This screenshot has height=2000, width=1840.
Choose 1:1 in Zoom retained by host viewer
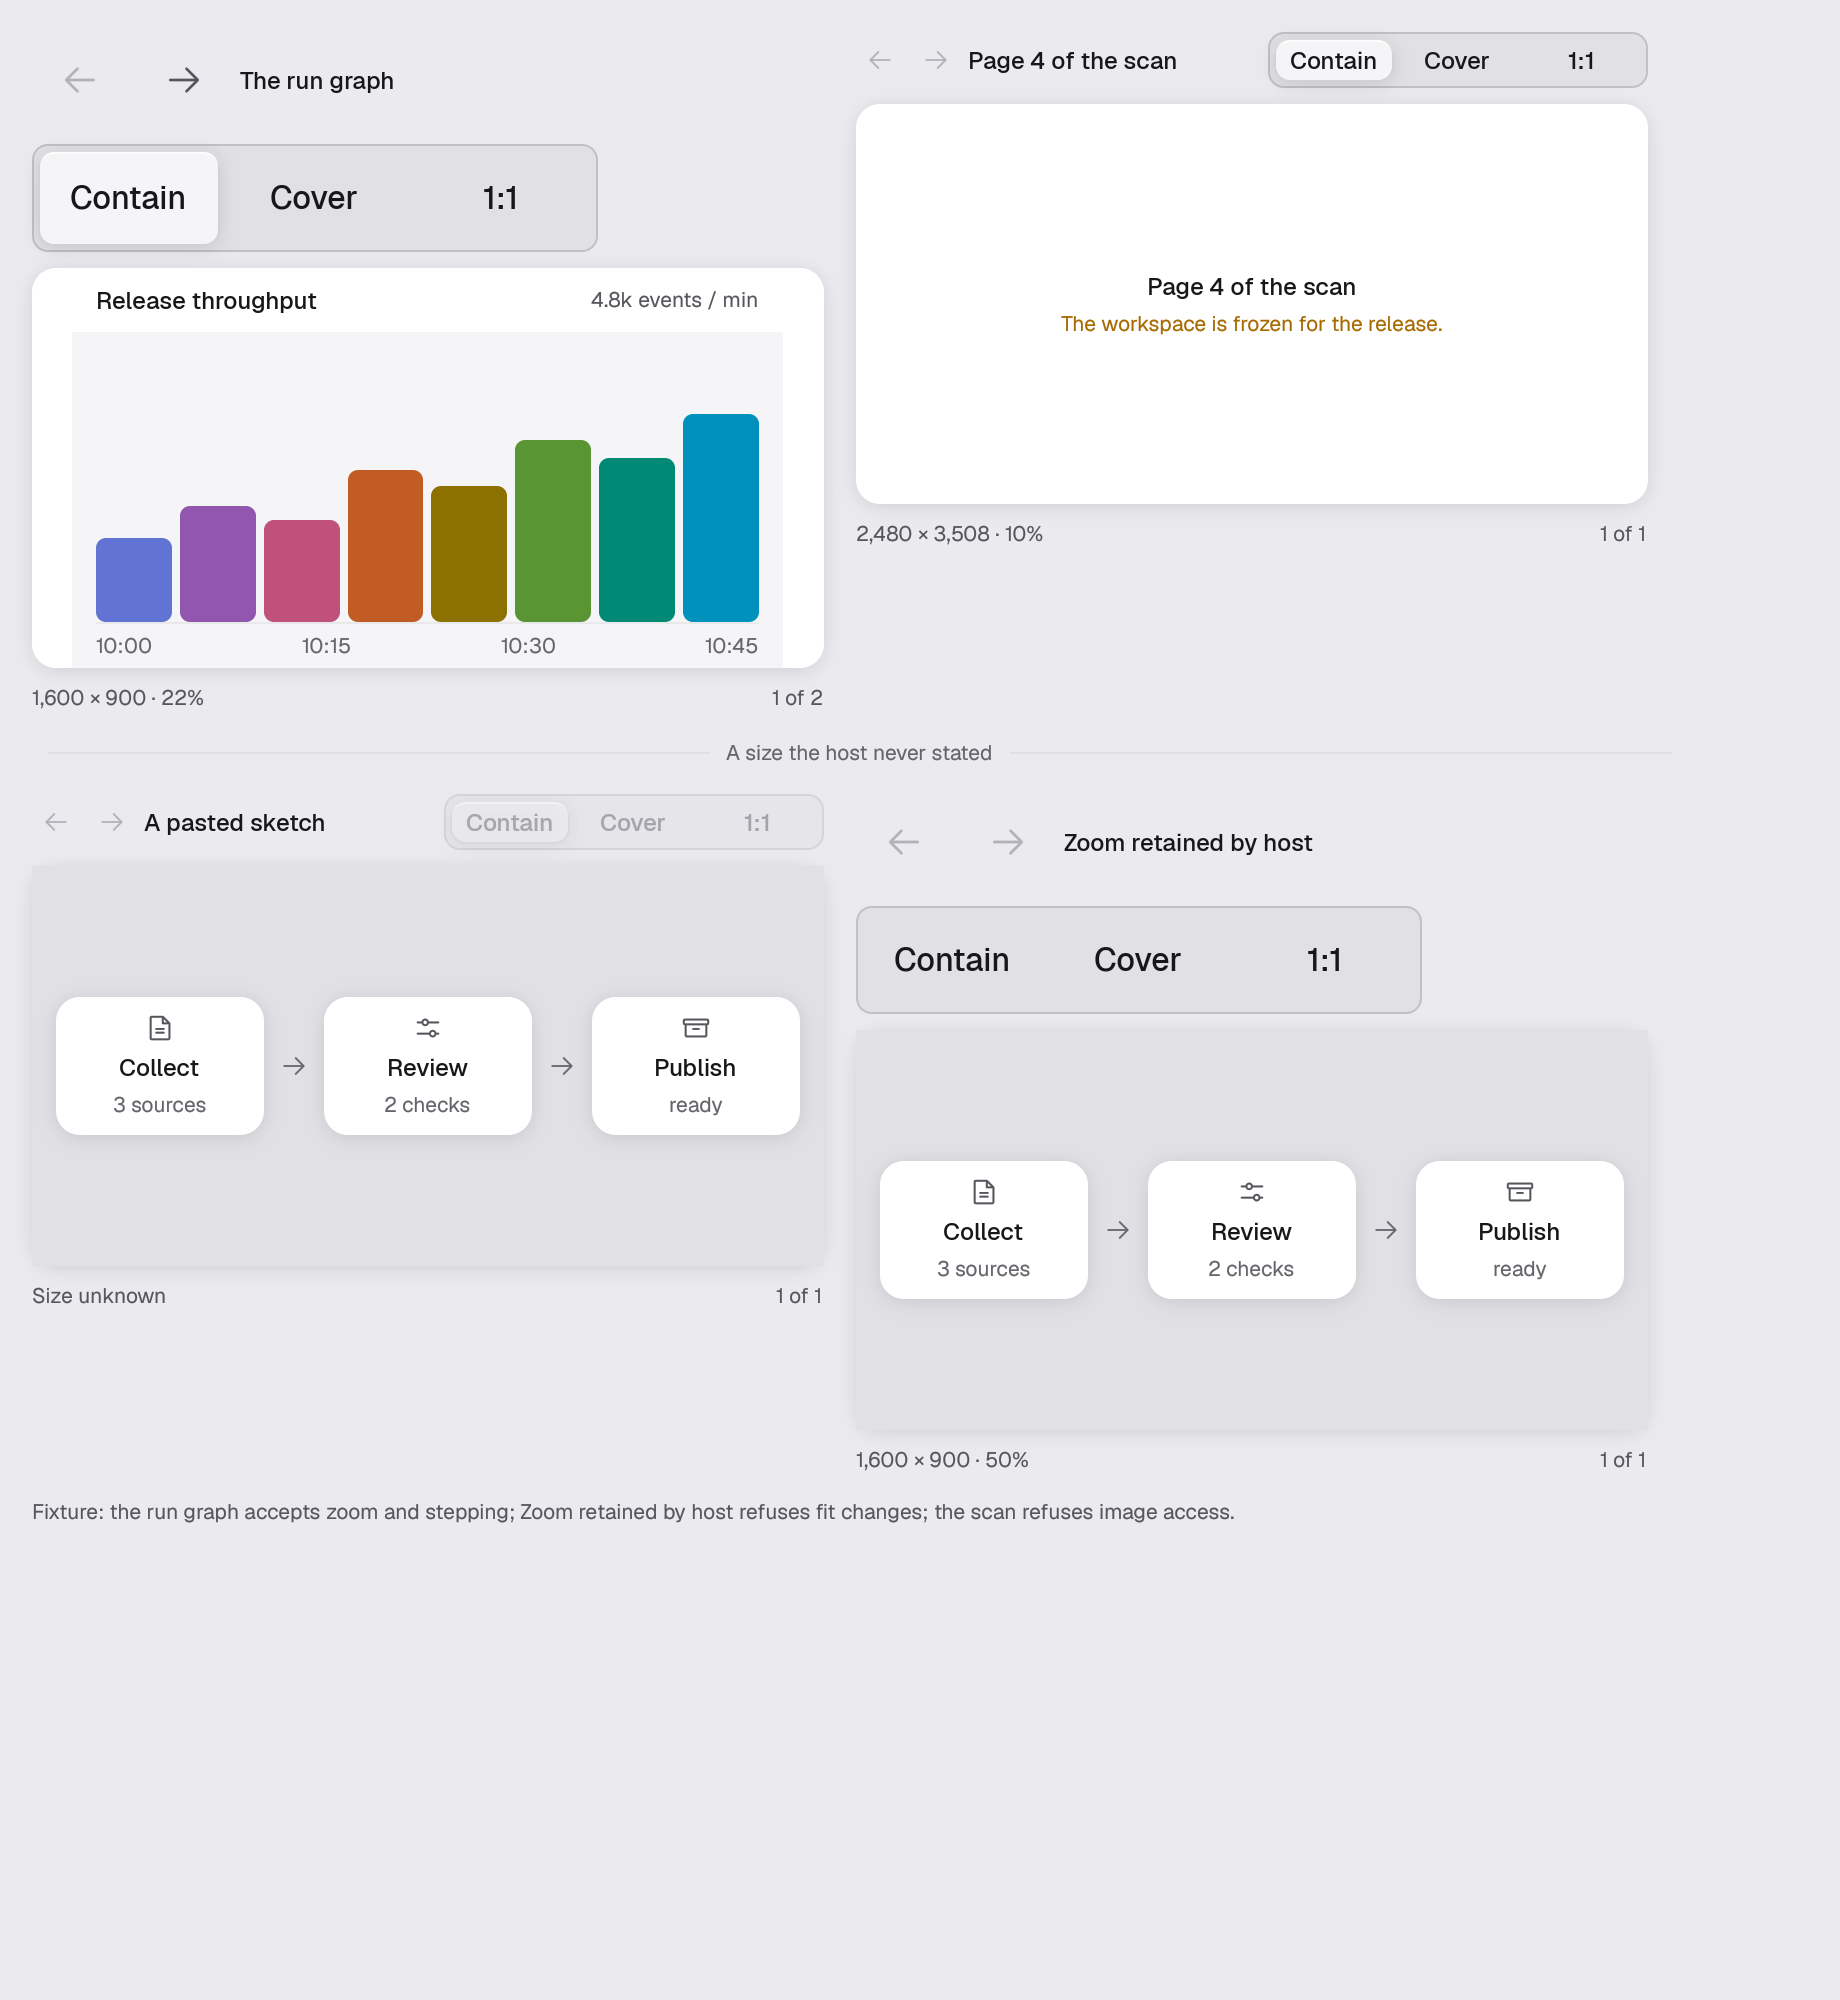[1324, 960]
